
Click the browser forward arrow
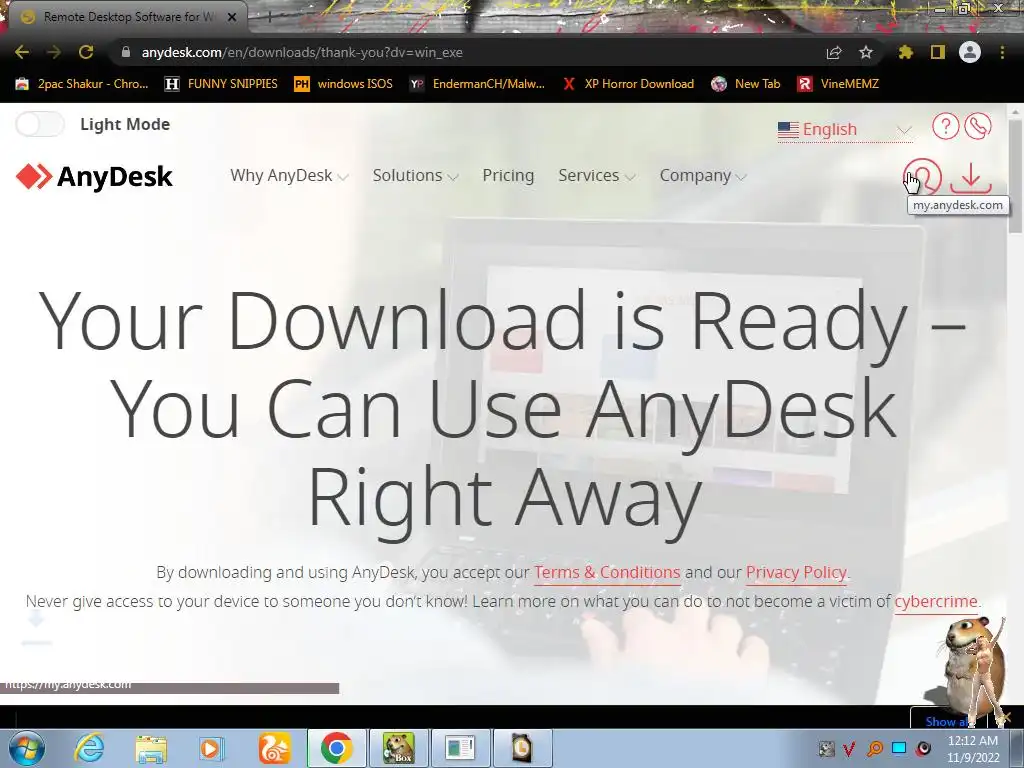(x=54, y=52)
